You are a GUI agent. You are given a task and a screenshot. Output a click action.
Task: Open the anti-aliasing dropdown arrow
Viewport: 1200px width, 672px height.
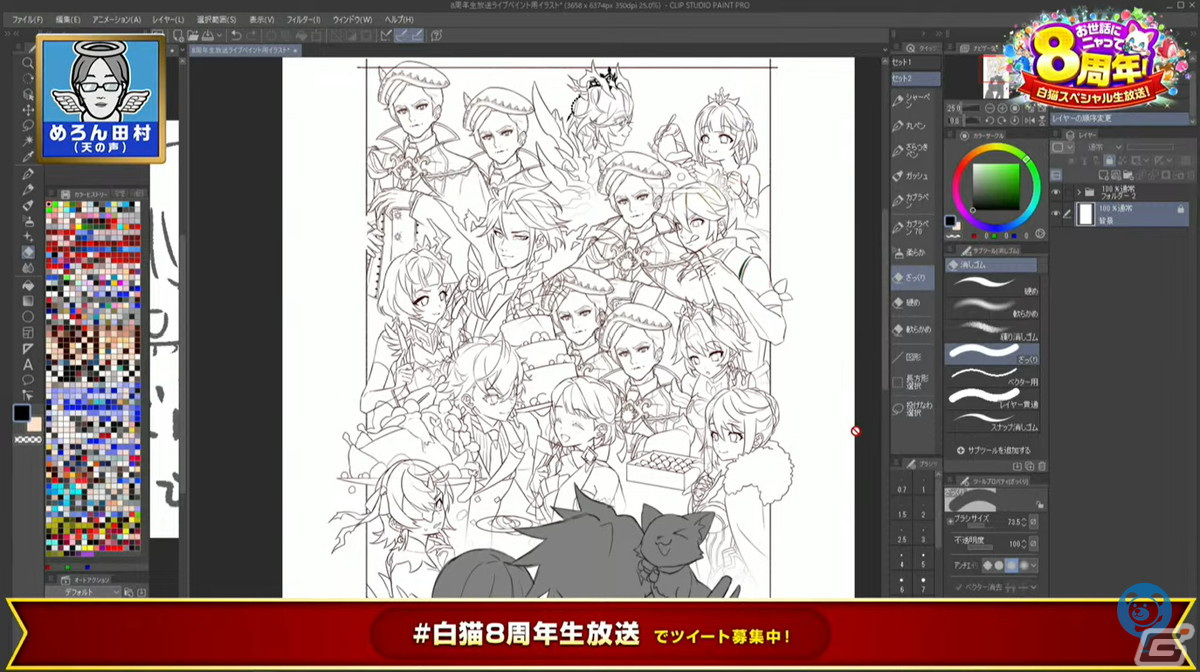pos(1034,565)
